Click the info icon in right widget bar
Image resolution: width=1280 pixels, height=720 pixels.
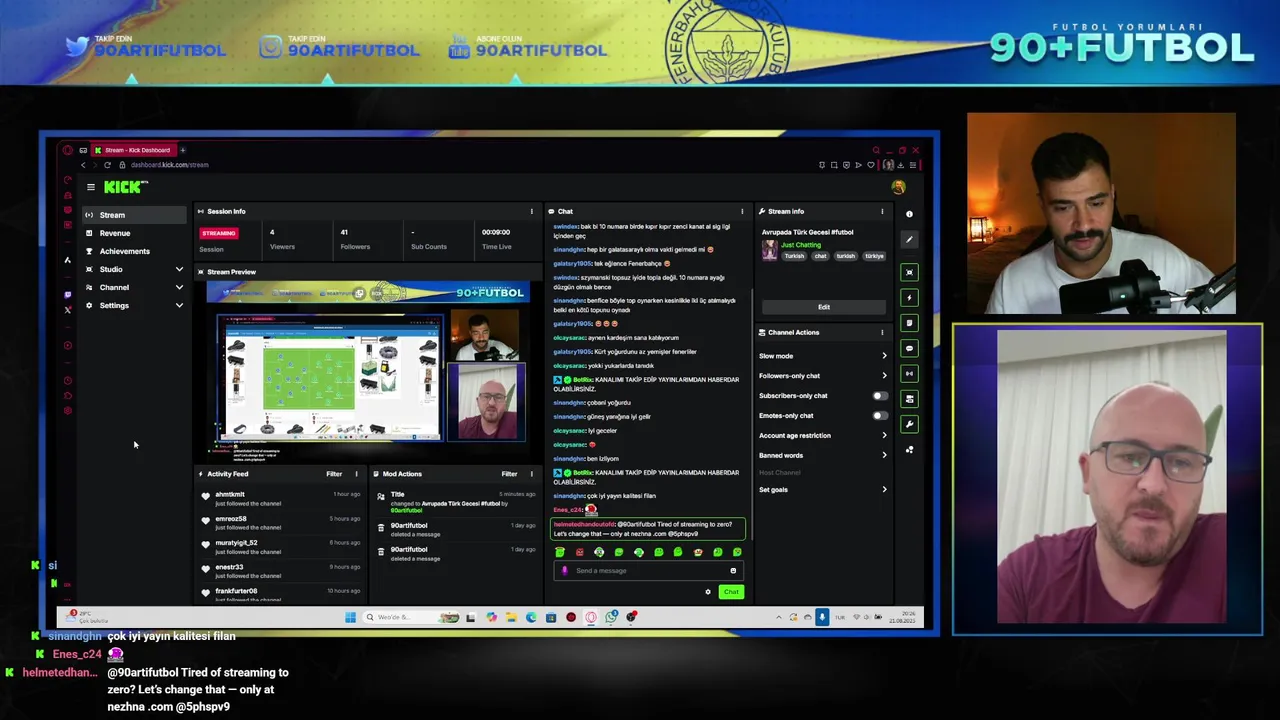909,214
